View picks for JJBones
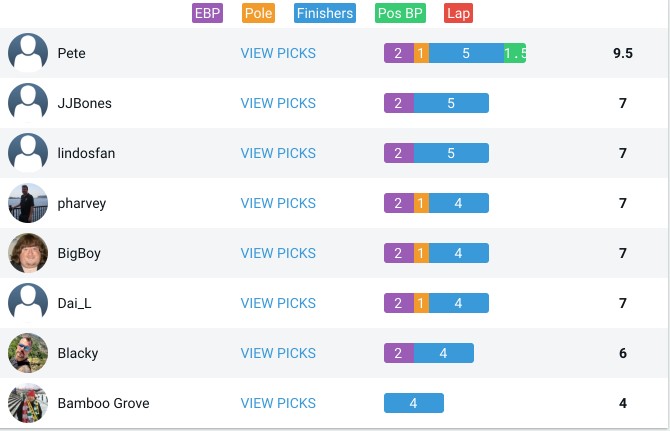Image resolution: width=670 pixels, height=431 pixels. tap(278, 103)
